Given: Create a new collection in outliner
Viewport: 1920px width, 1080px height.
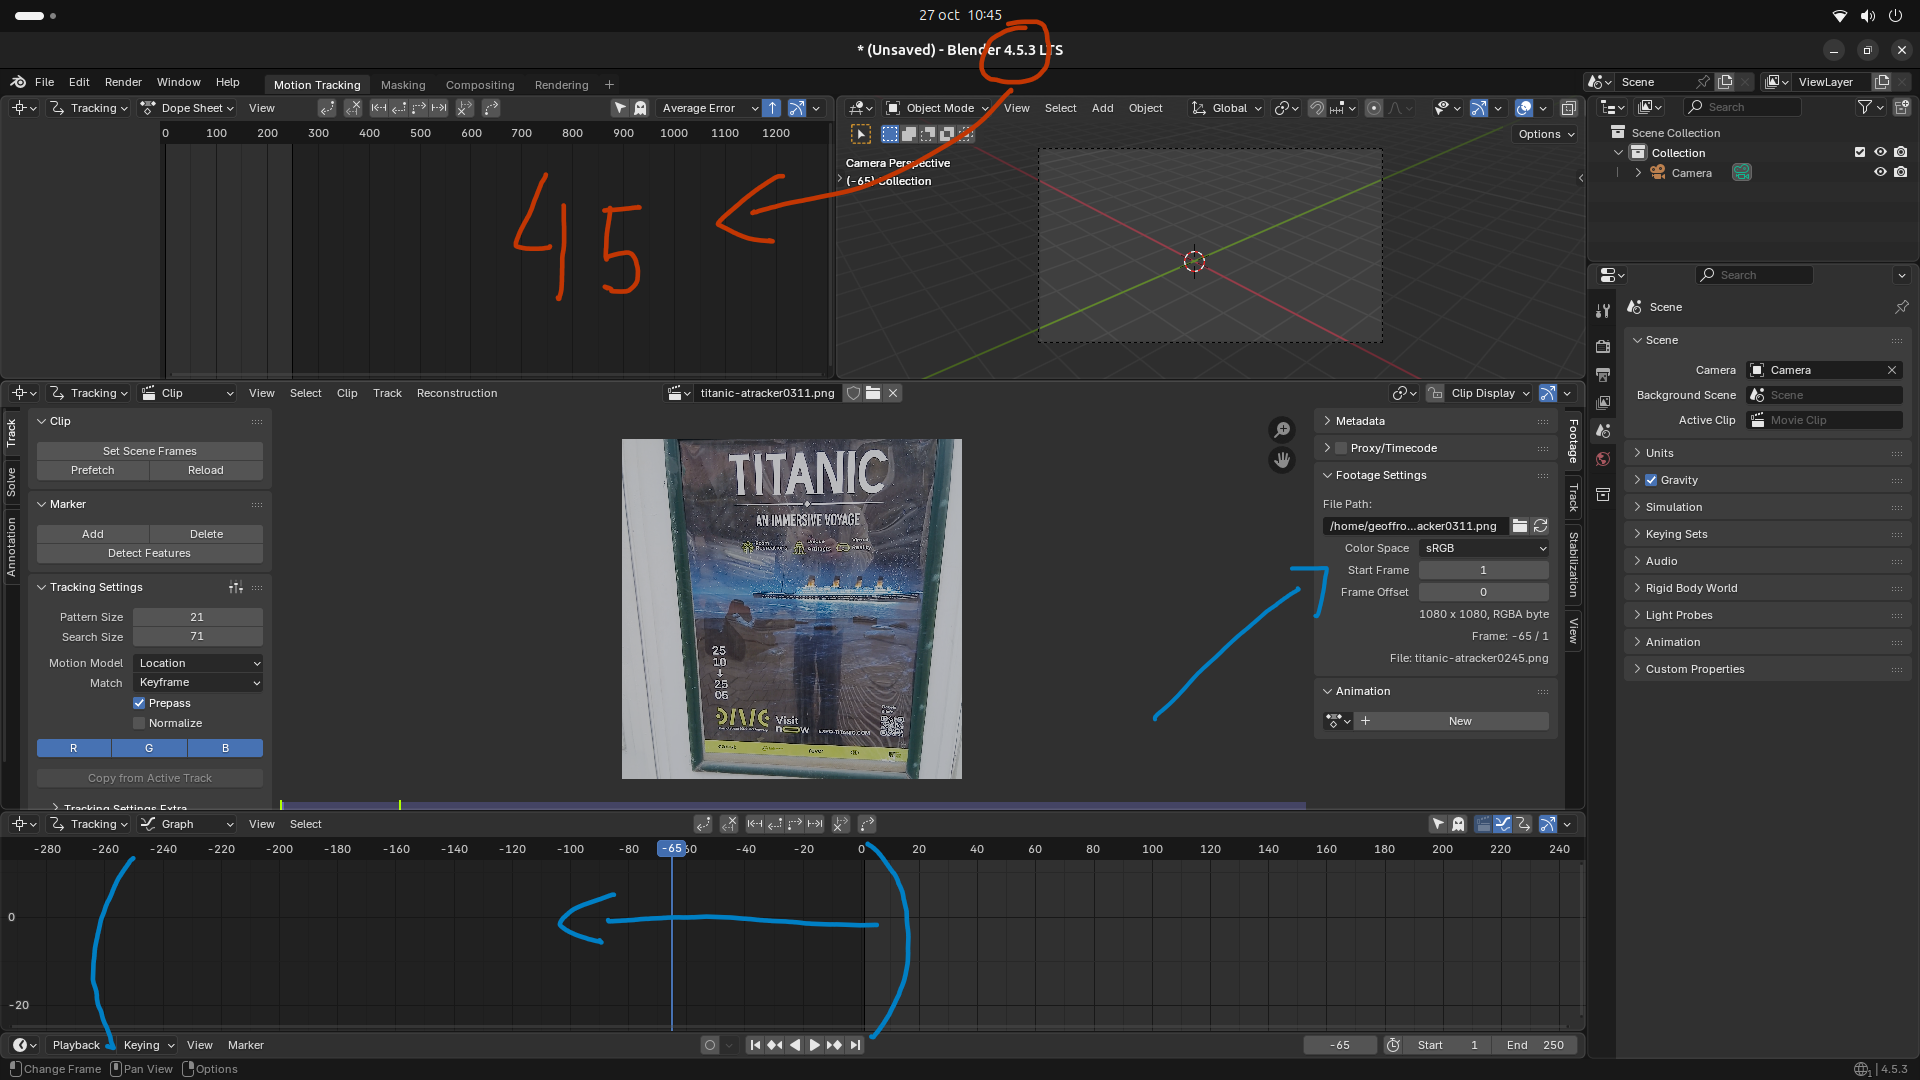Looking at the screenshot, I should tap(1901, 107).
